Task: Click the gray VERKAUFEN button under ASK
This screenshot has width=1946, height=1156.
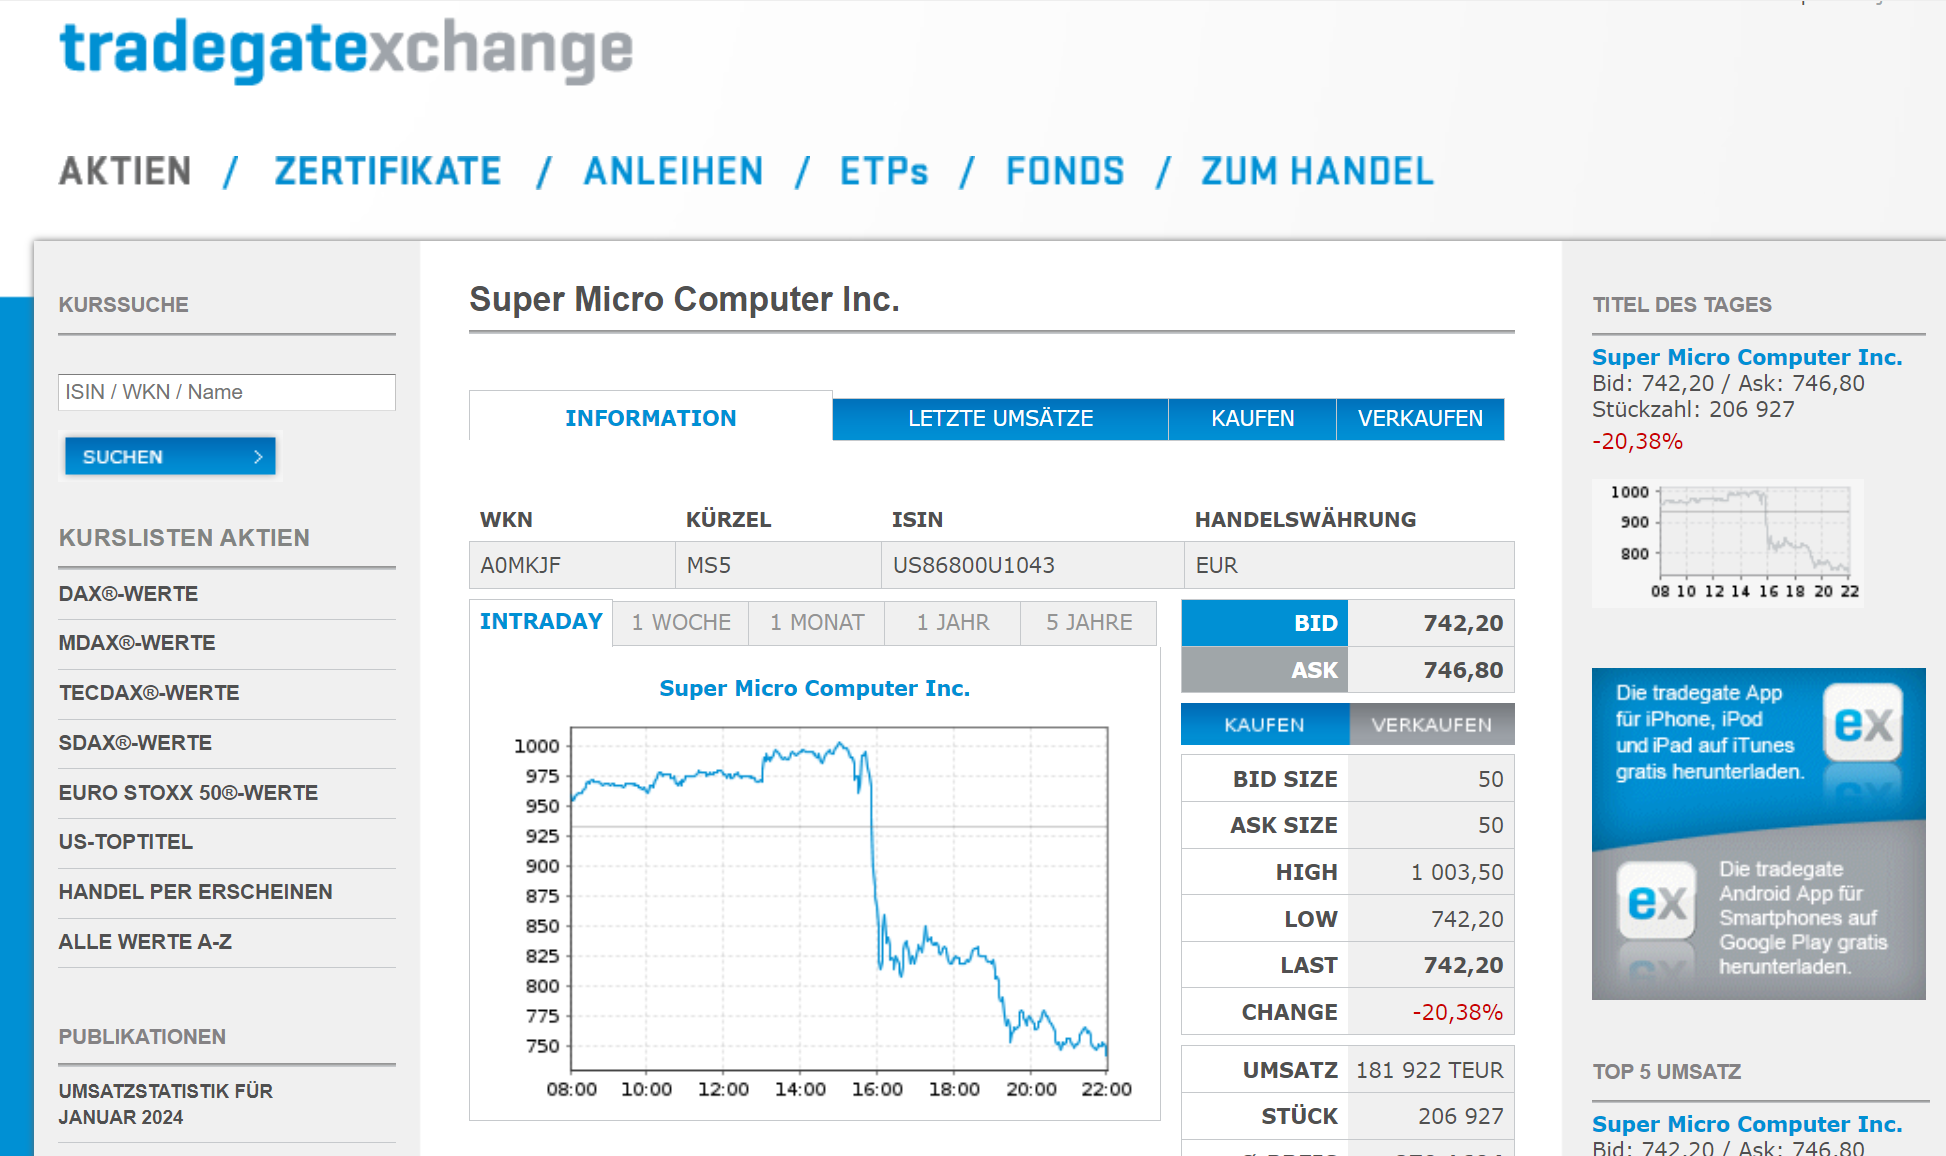Action: tap(1432, 725)
